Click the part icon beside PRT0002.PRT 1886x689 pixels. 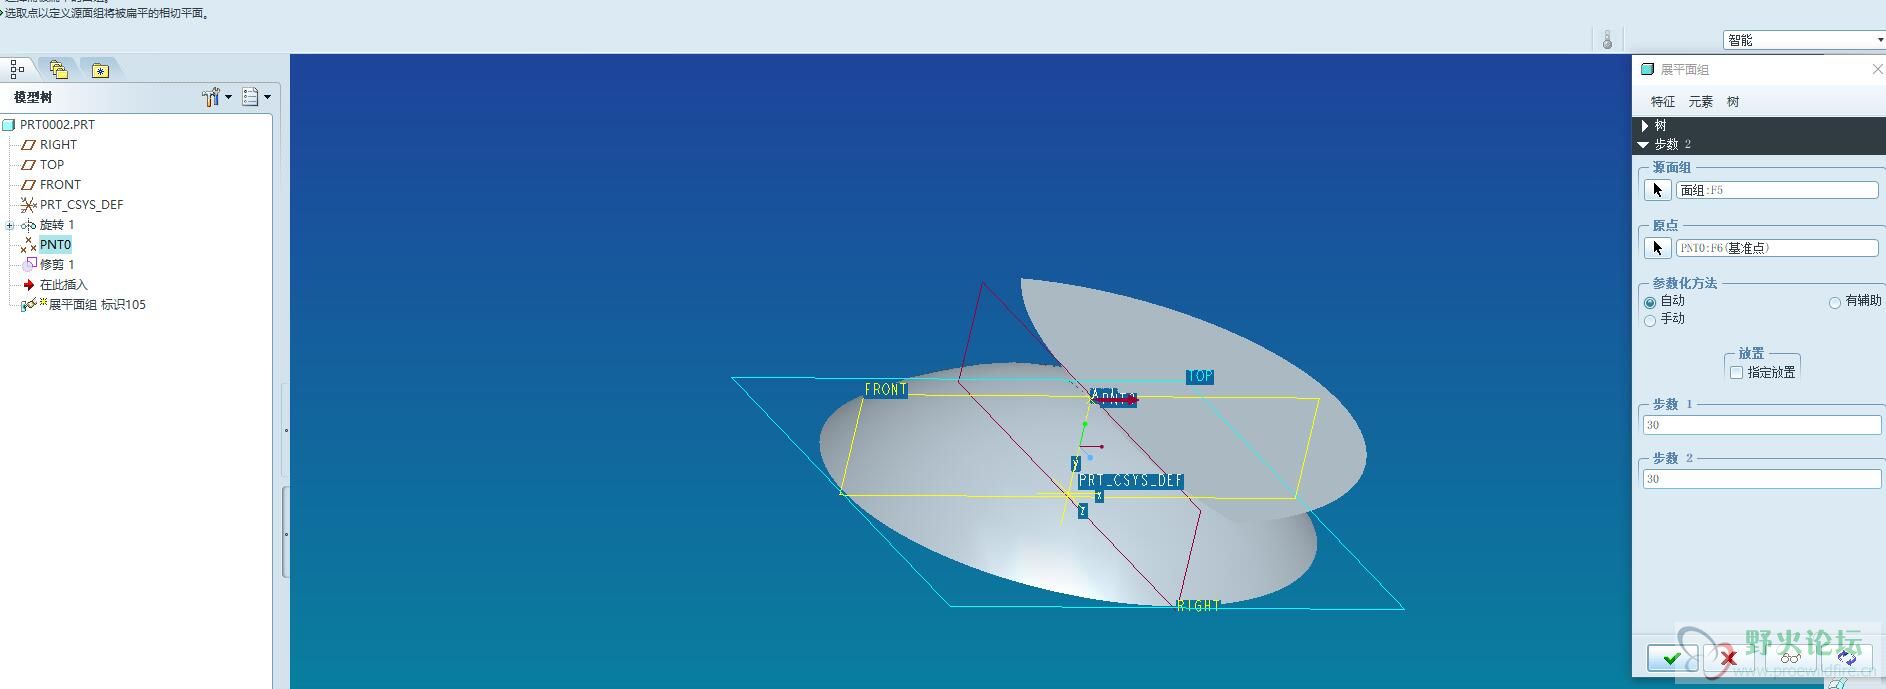point(9,125)
